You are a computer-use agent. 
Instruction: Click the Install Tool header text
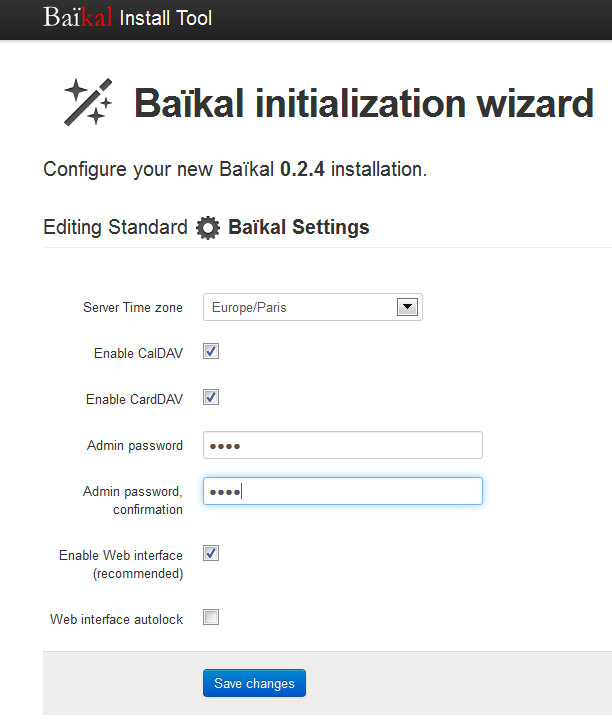[166, 18]
